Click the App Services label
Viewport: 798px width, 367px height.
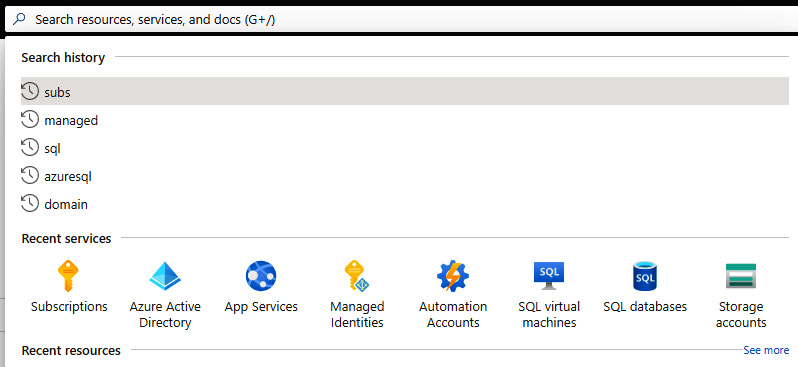coord(261,306)
